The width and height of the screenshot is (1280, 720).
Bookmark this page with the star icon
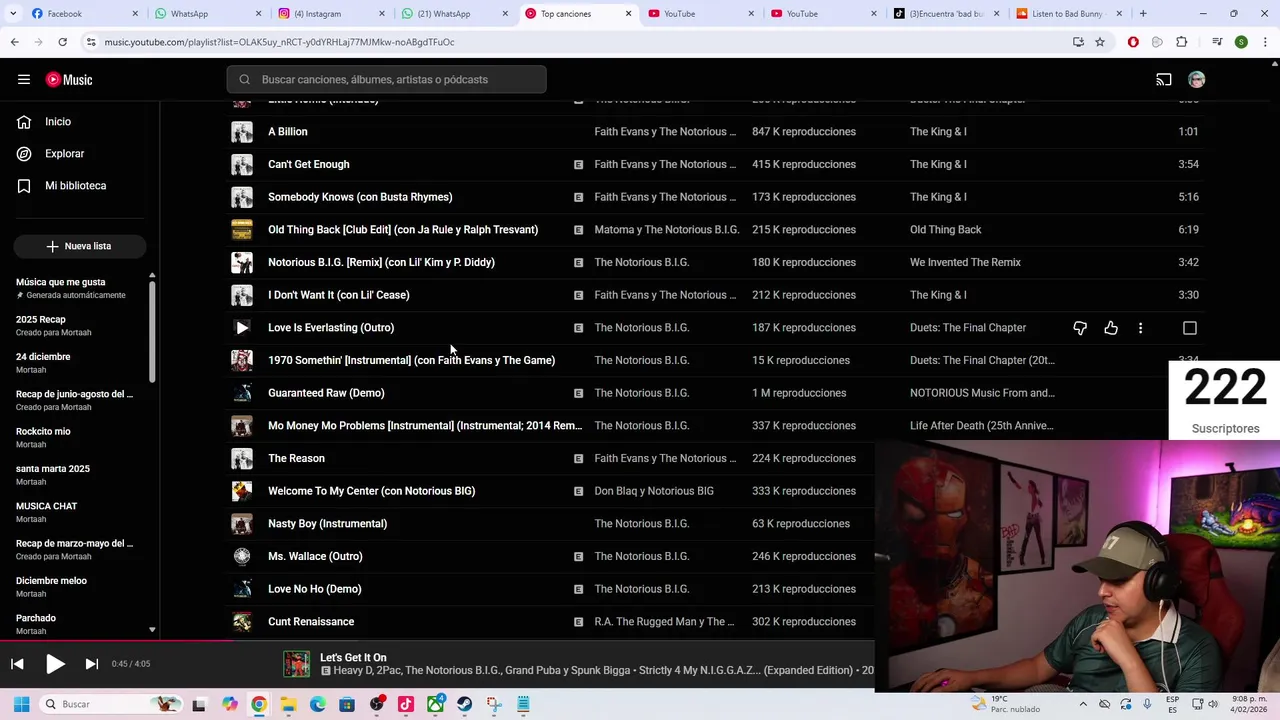pos(1100,42)
